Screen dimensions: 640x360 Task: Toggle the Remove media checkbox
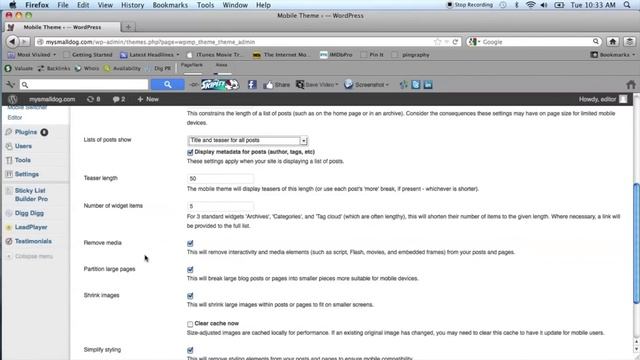coord(190,244)
